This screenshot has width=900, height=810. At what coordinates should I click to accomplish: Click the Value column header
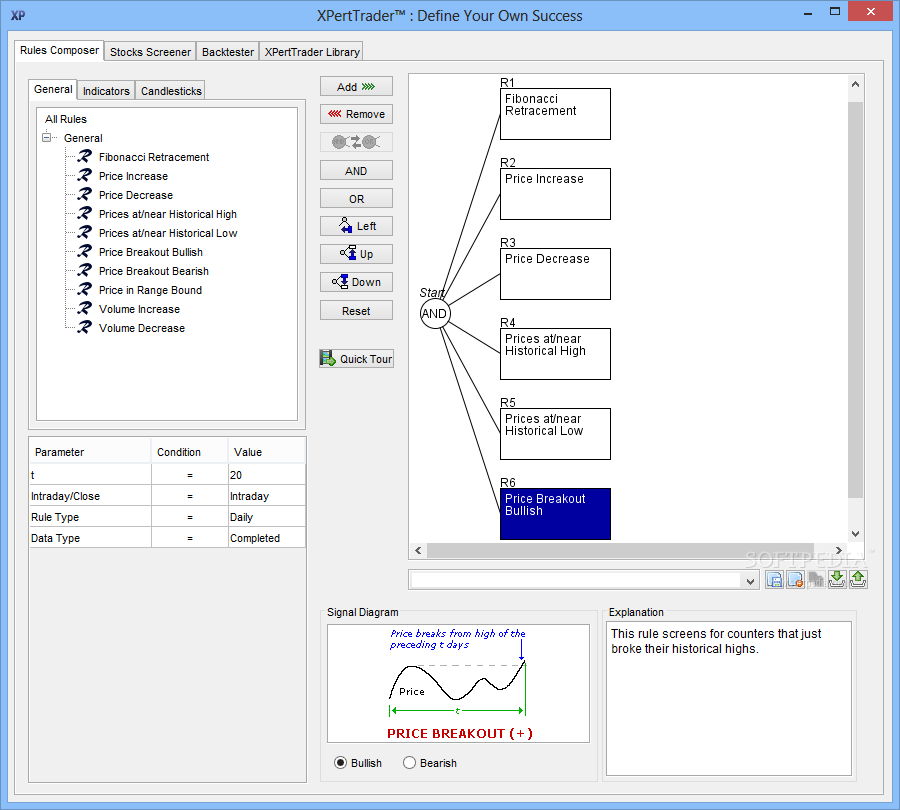coord(267,452)
